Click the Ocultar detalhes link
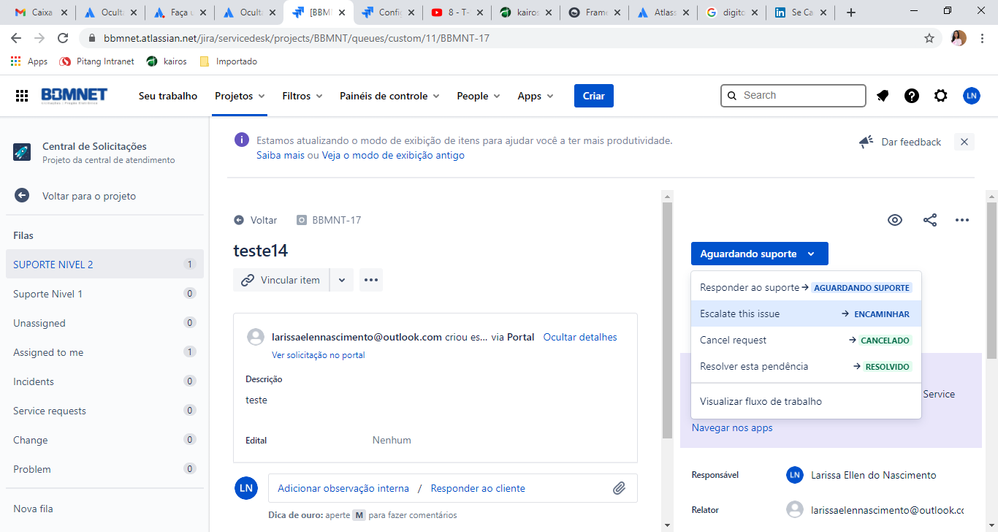 coord(580,337)
